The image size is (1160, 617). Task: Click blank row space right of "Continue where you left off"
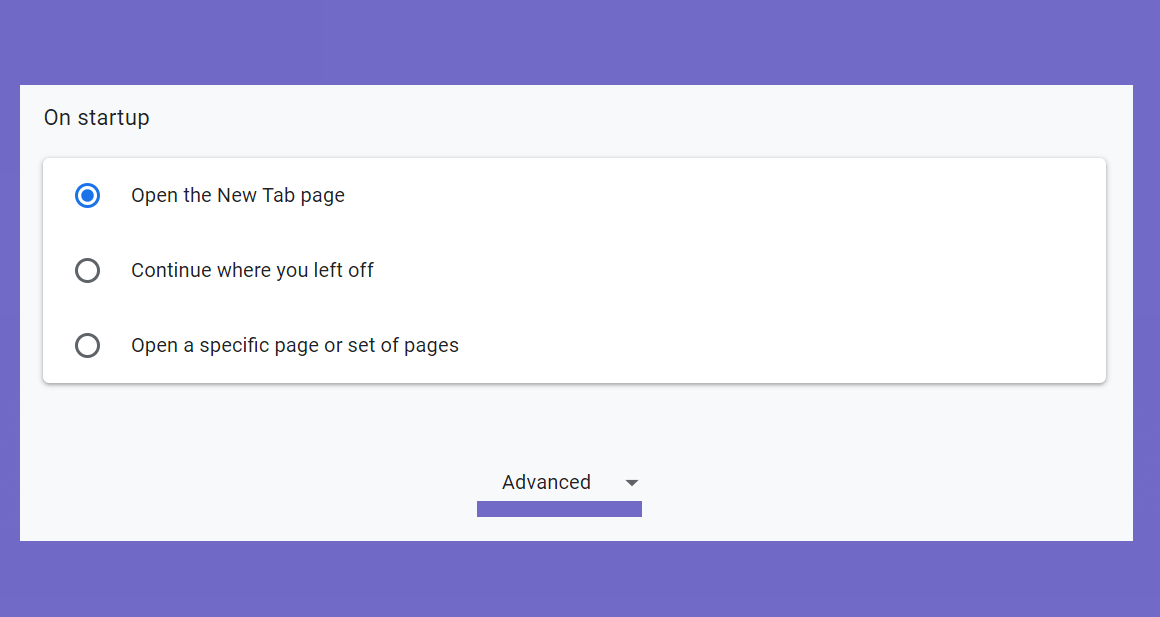[x=740, y=270]
